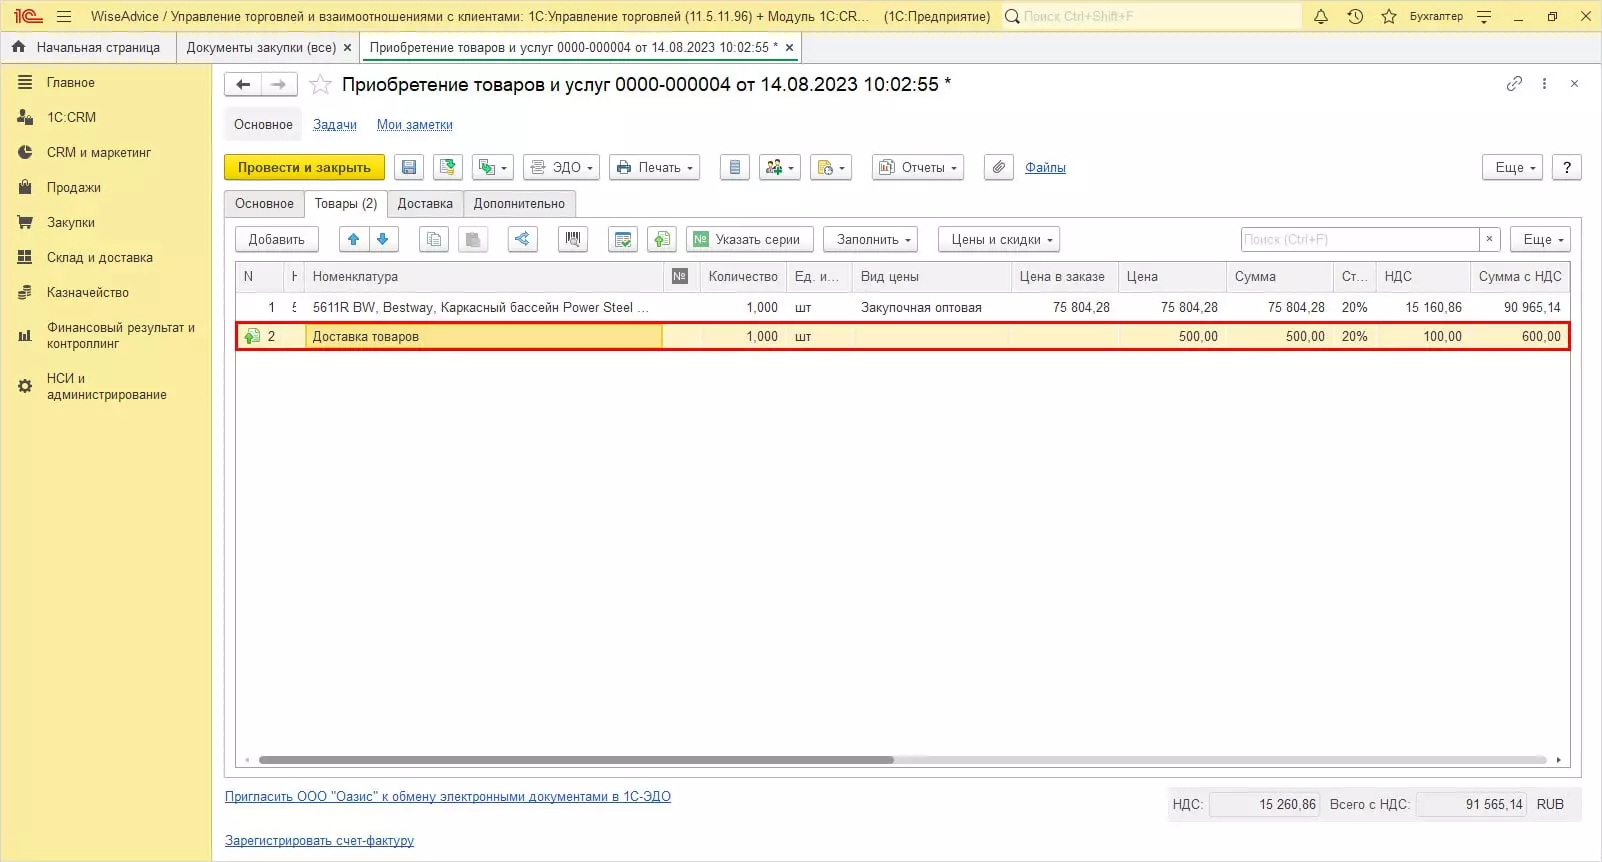Open notifications bell in the title bar

pos(1321,16)
